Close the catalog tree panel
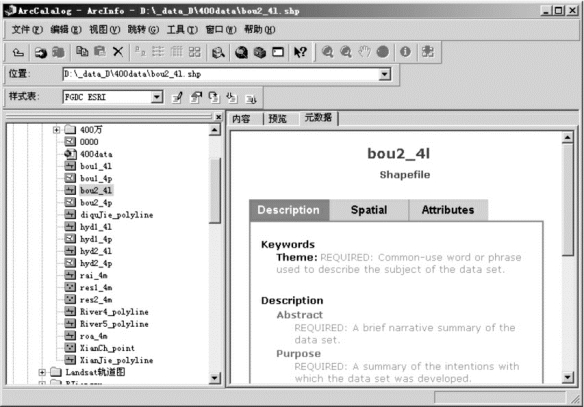The image size is (584, 407). 219,117
